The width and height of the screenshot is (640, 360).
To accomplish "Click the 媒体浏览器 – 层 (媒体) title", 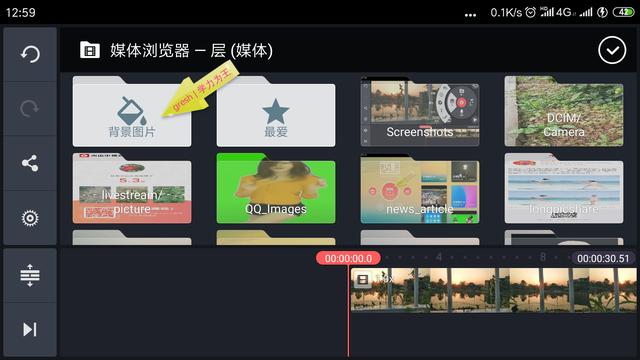I will [x=191, y=51].
